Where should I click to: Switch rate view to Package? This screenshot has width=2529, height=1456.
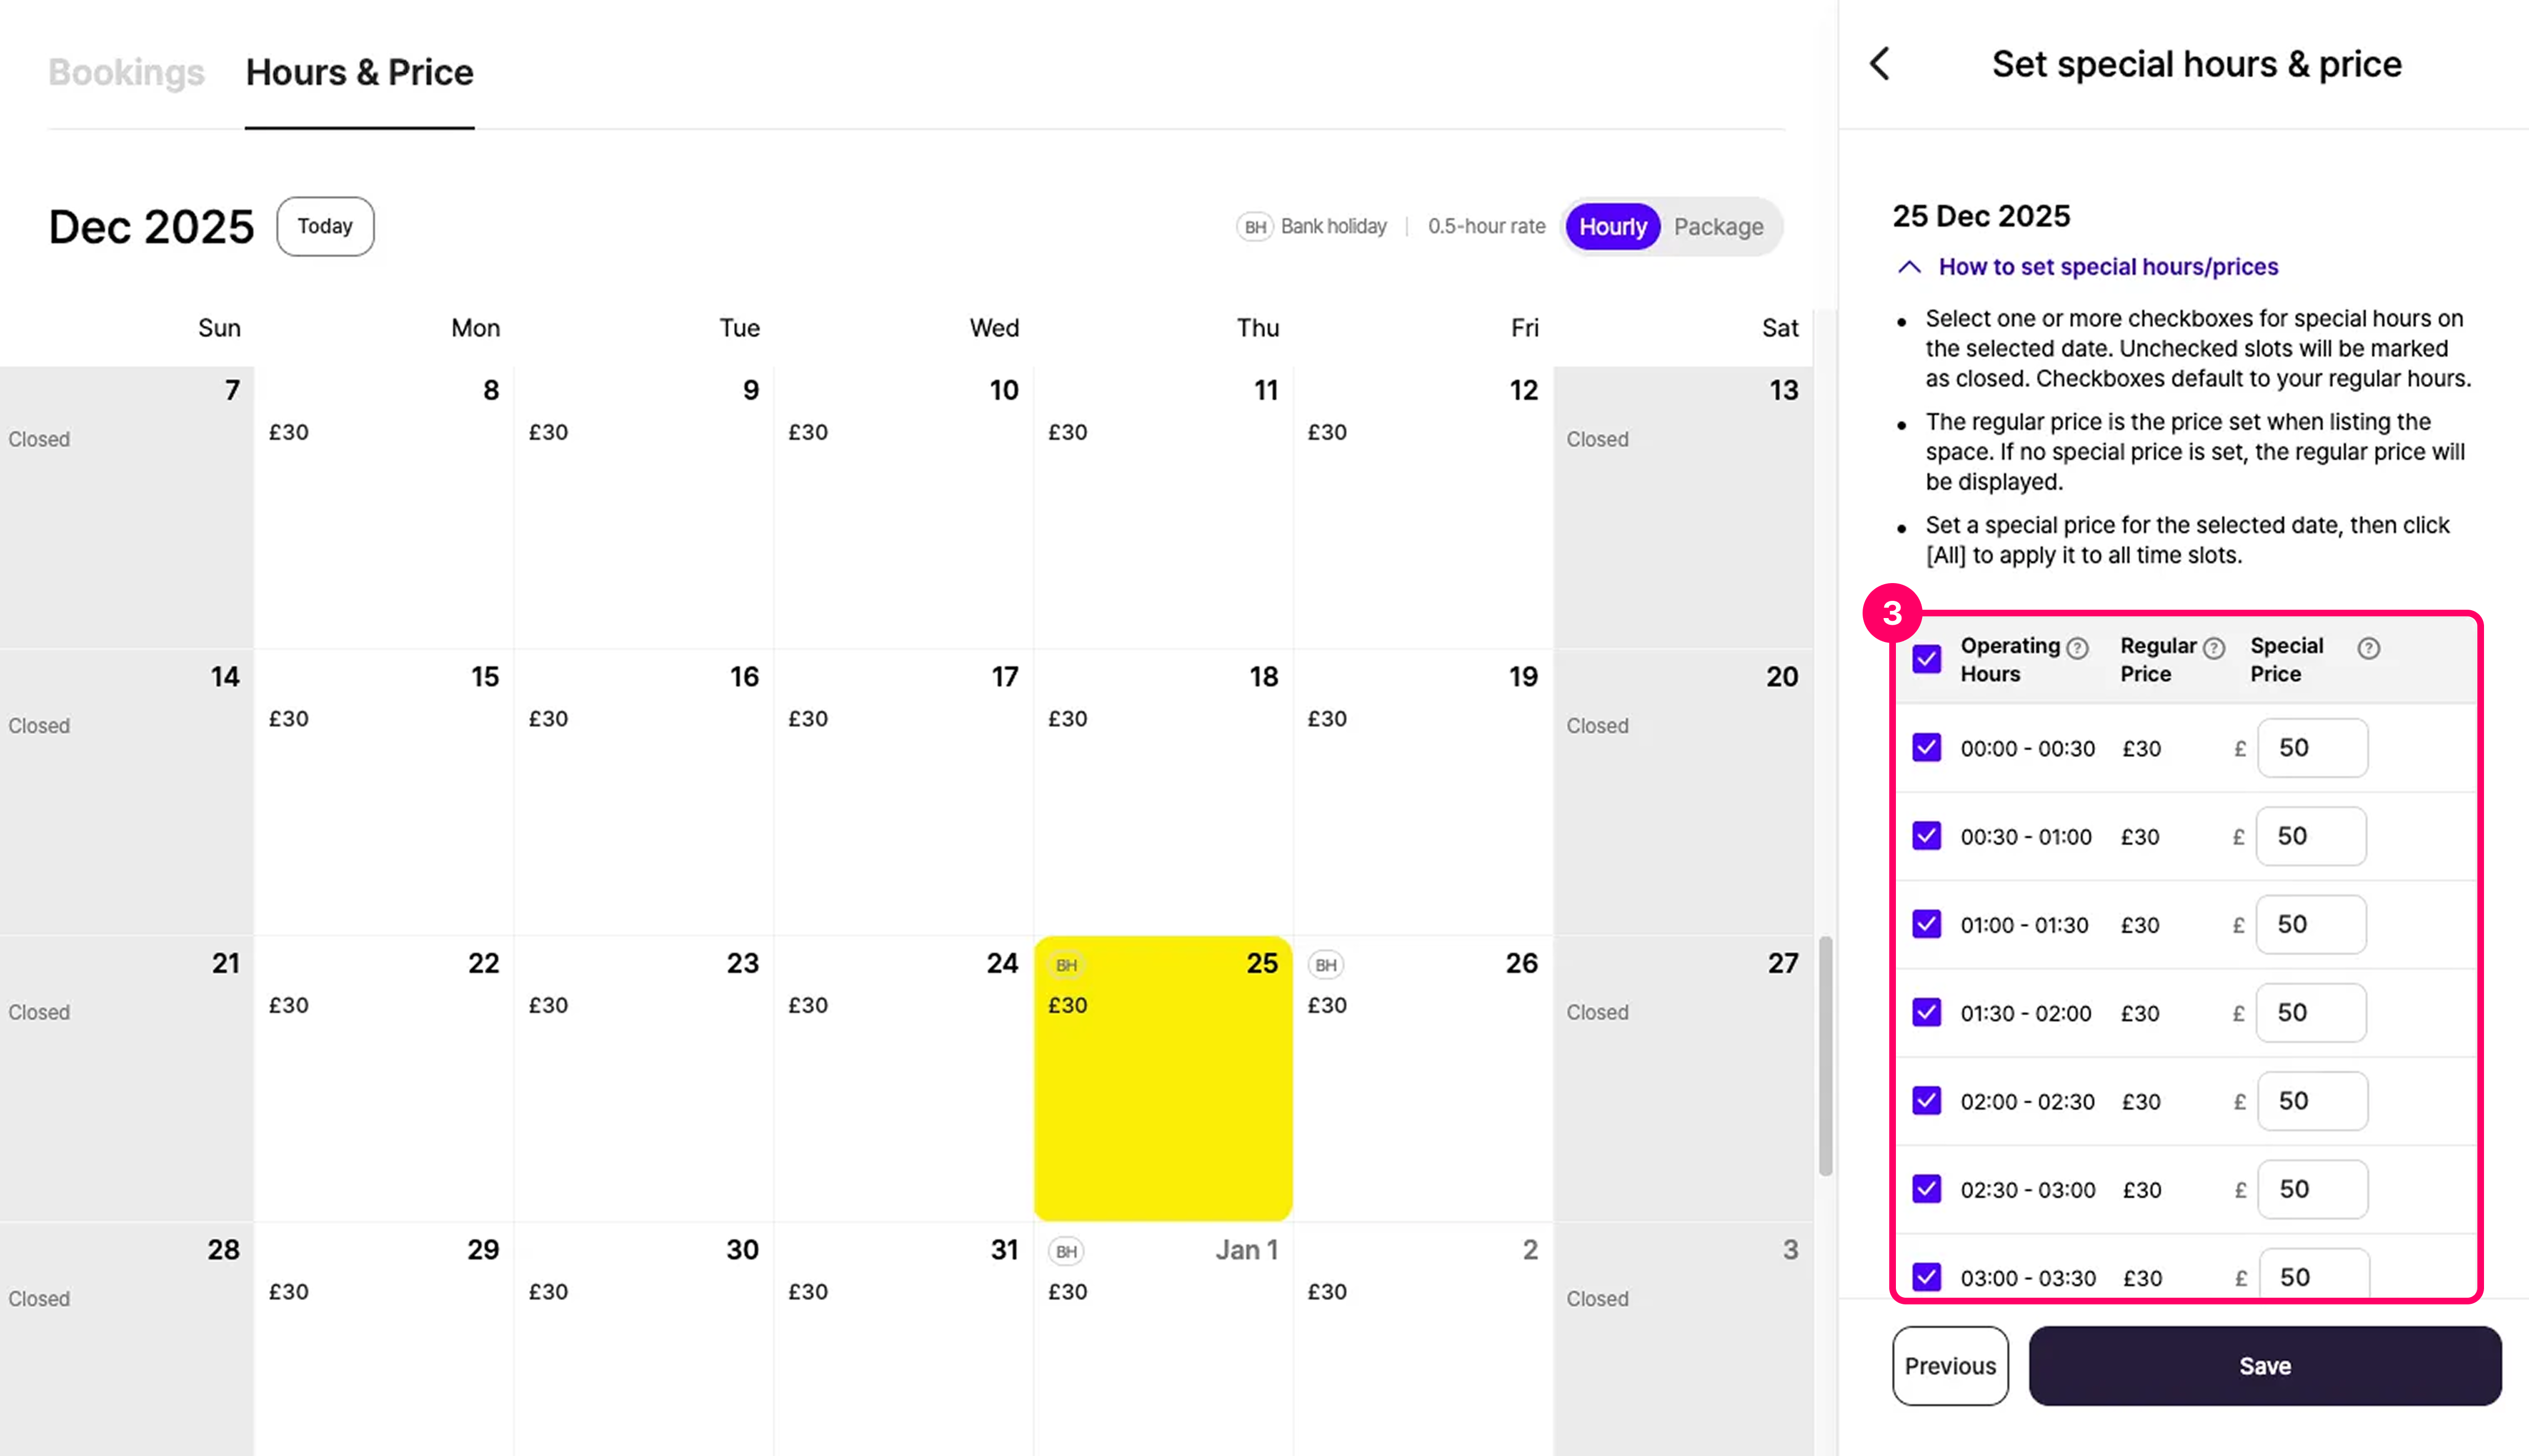1718,227
